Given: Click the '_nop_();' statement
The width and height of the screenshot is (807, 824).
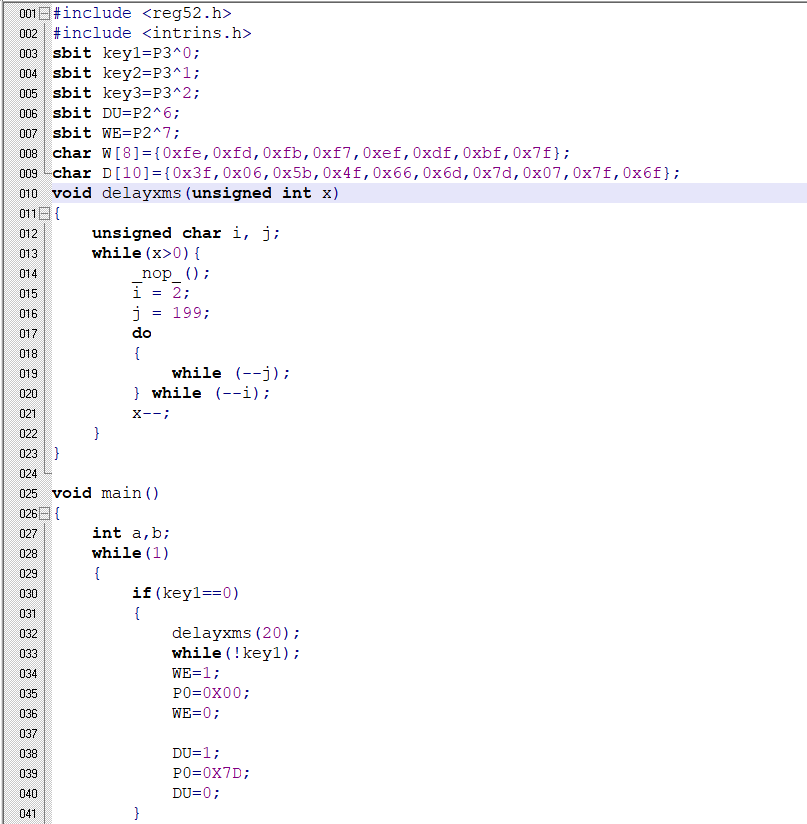Looking at the screenshot, I should pos(171,273).
